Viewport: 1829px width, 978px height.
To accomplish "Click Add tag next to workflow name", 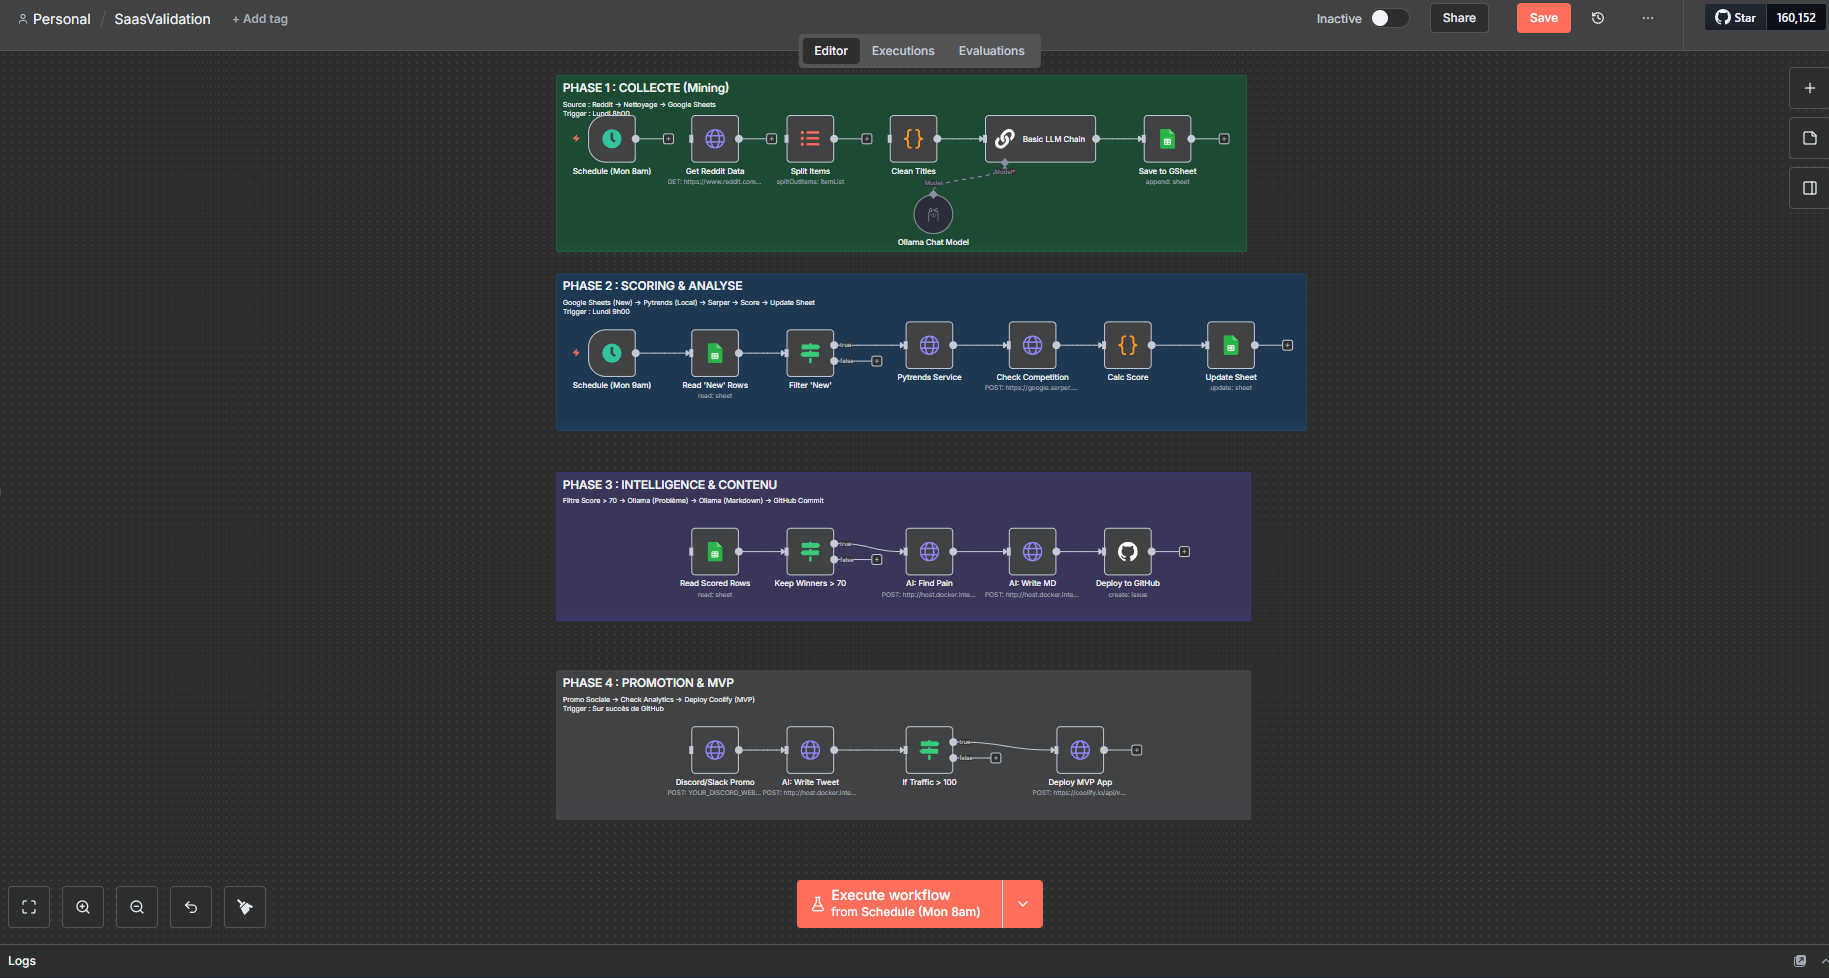I will 260,19.
